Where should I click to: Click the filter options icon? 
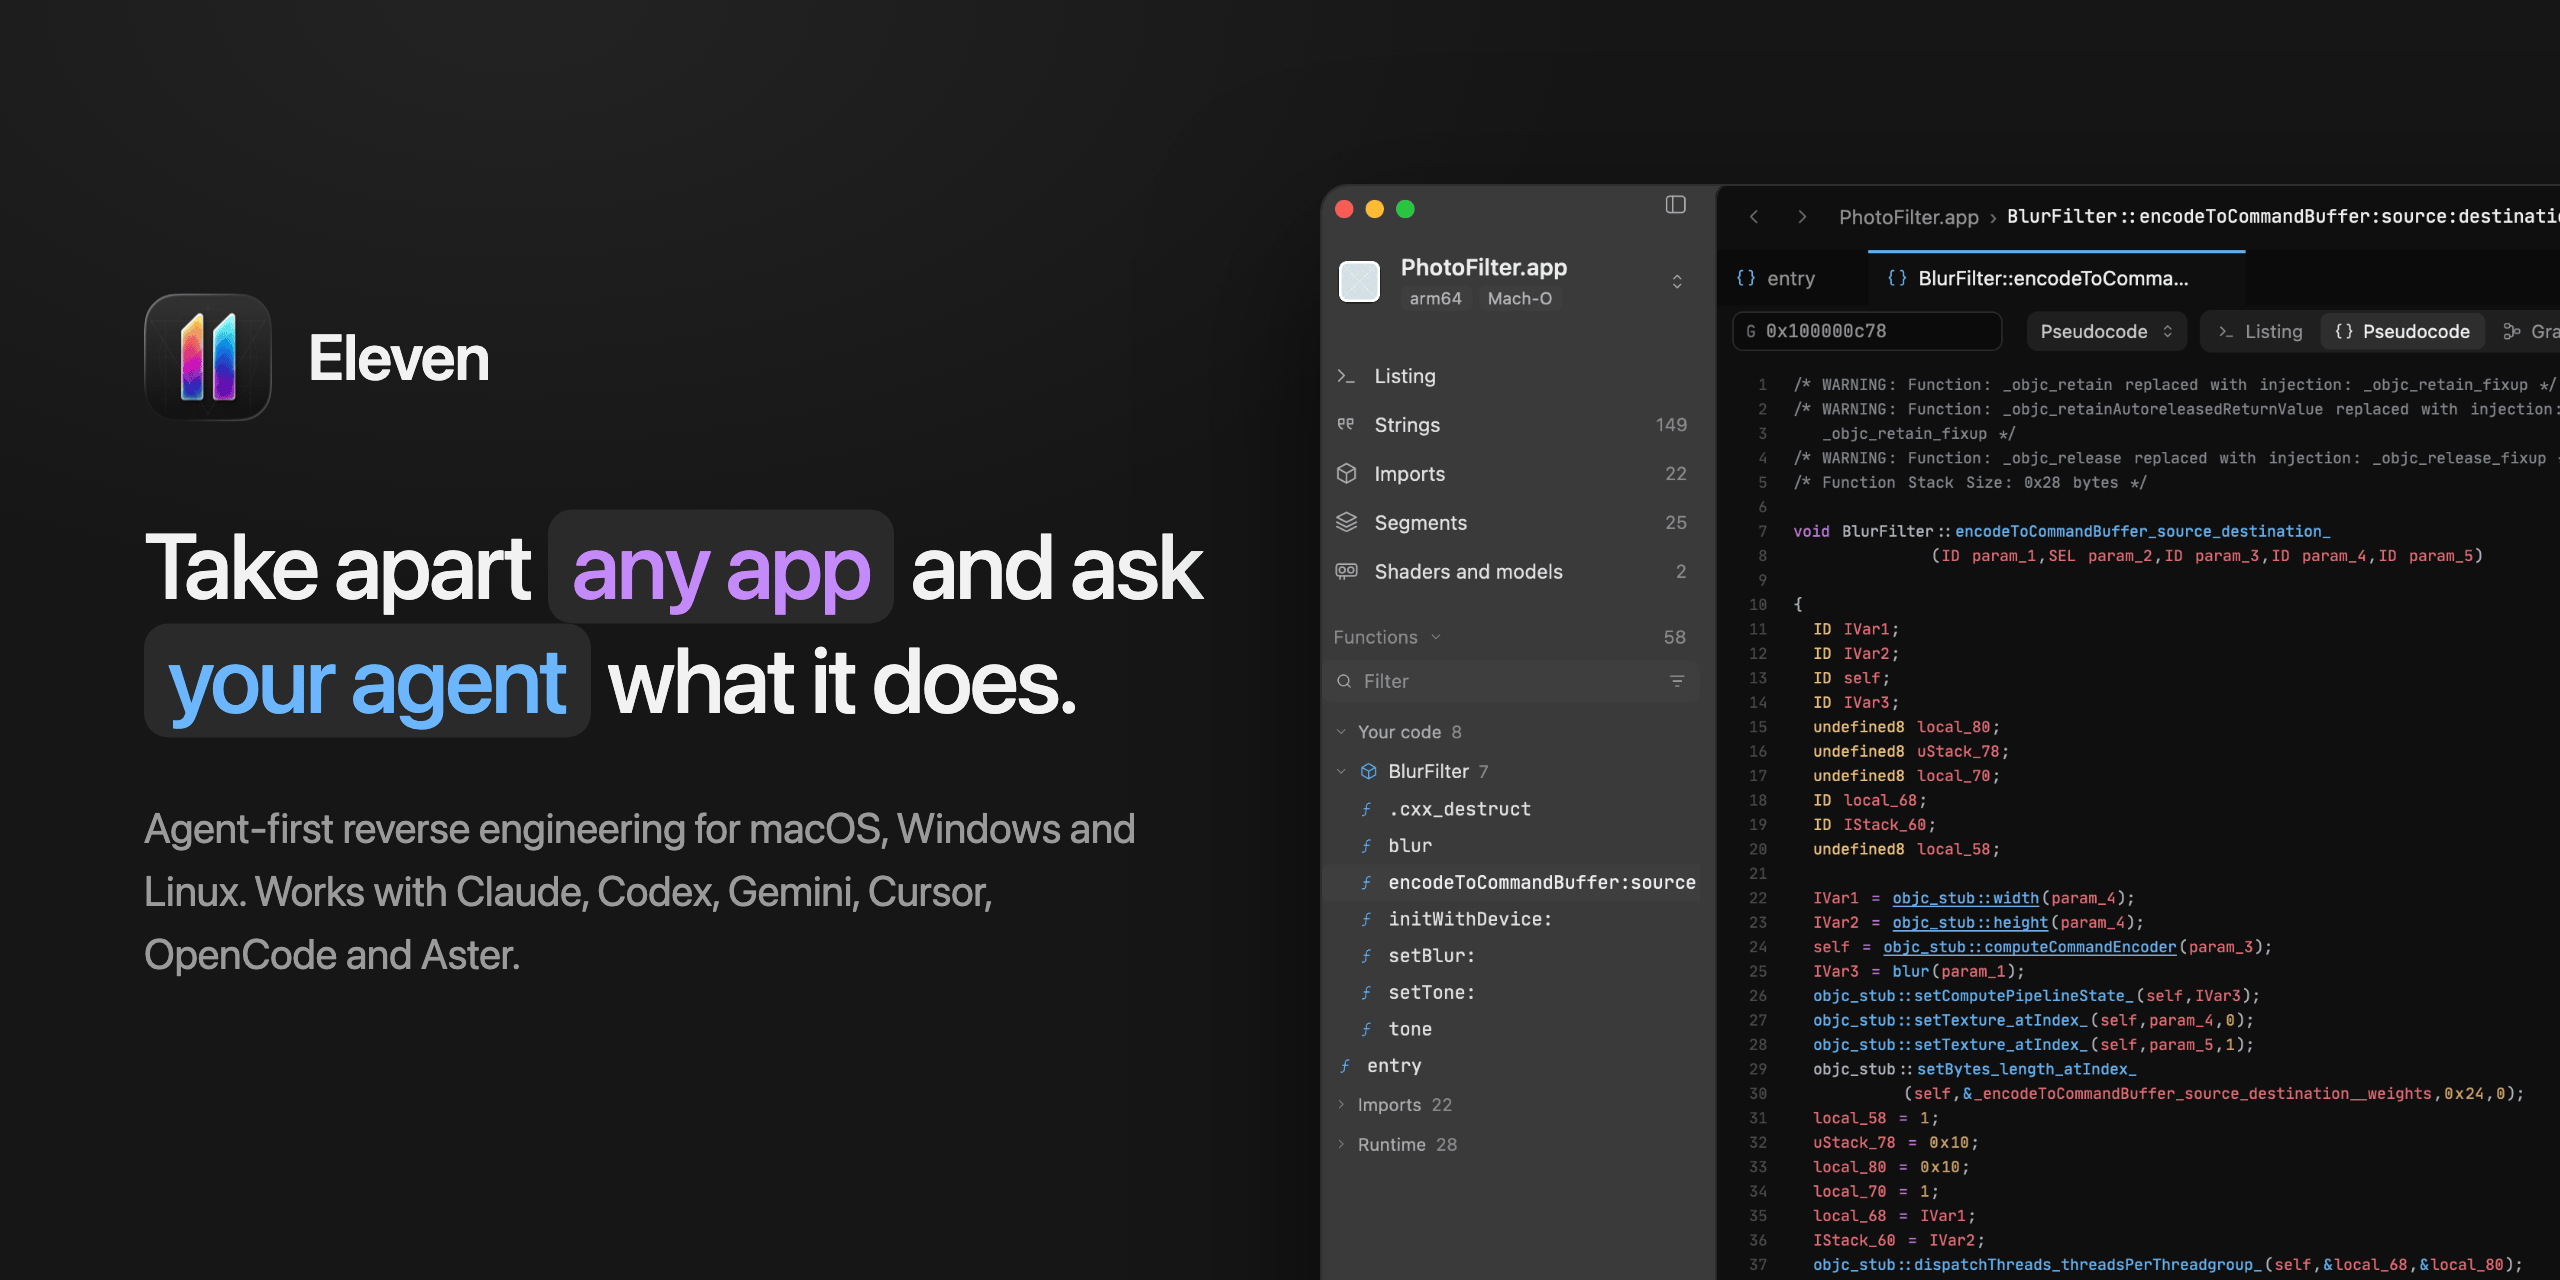pos(1677,681)
